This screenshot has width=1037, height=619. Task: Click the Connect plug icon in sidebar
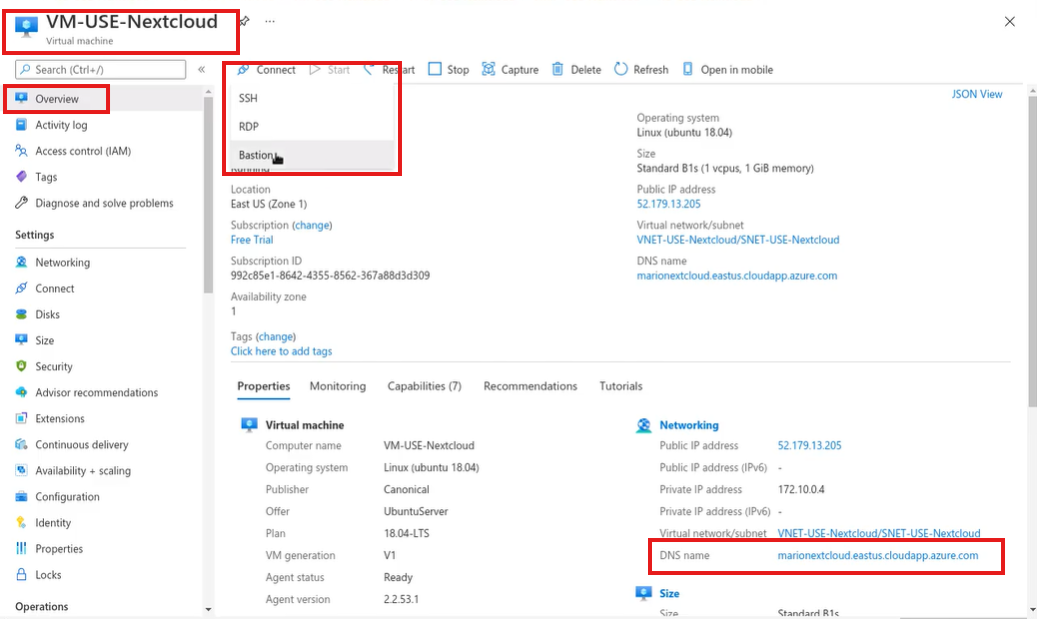pos(21,288)
